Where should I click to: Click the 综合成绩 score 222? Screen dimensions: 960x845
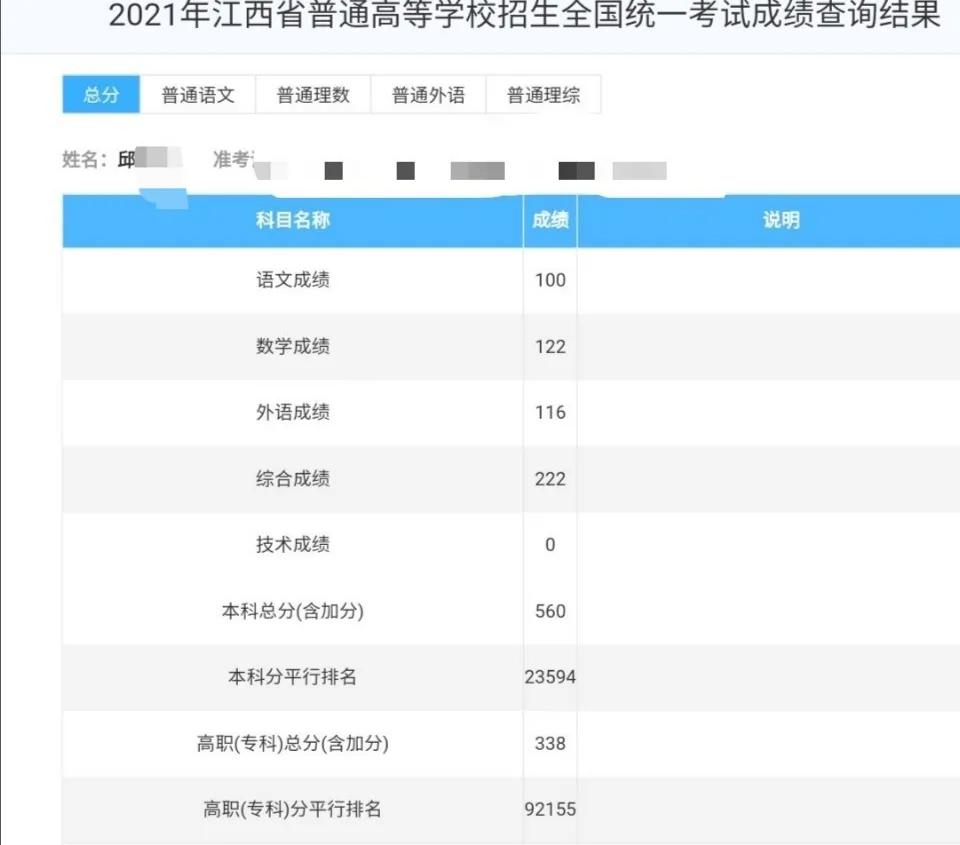548,479
